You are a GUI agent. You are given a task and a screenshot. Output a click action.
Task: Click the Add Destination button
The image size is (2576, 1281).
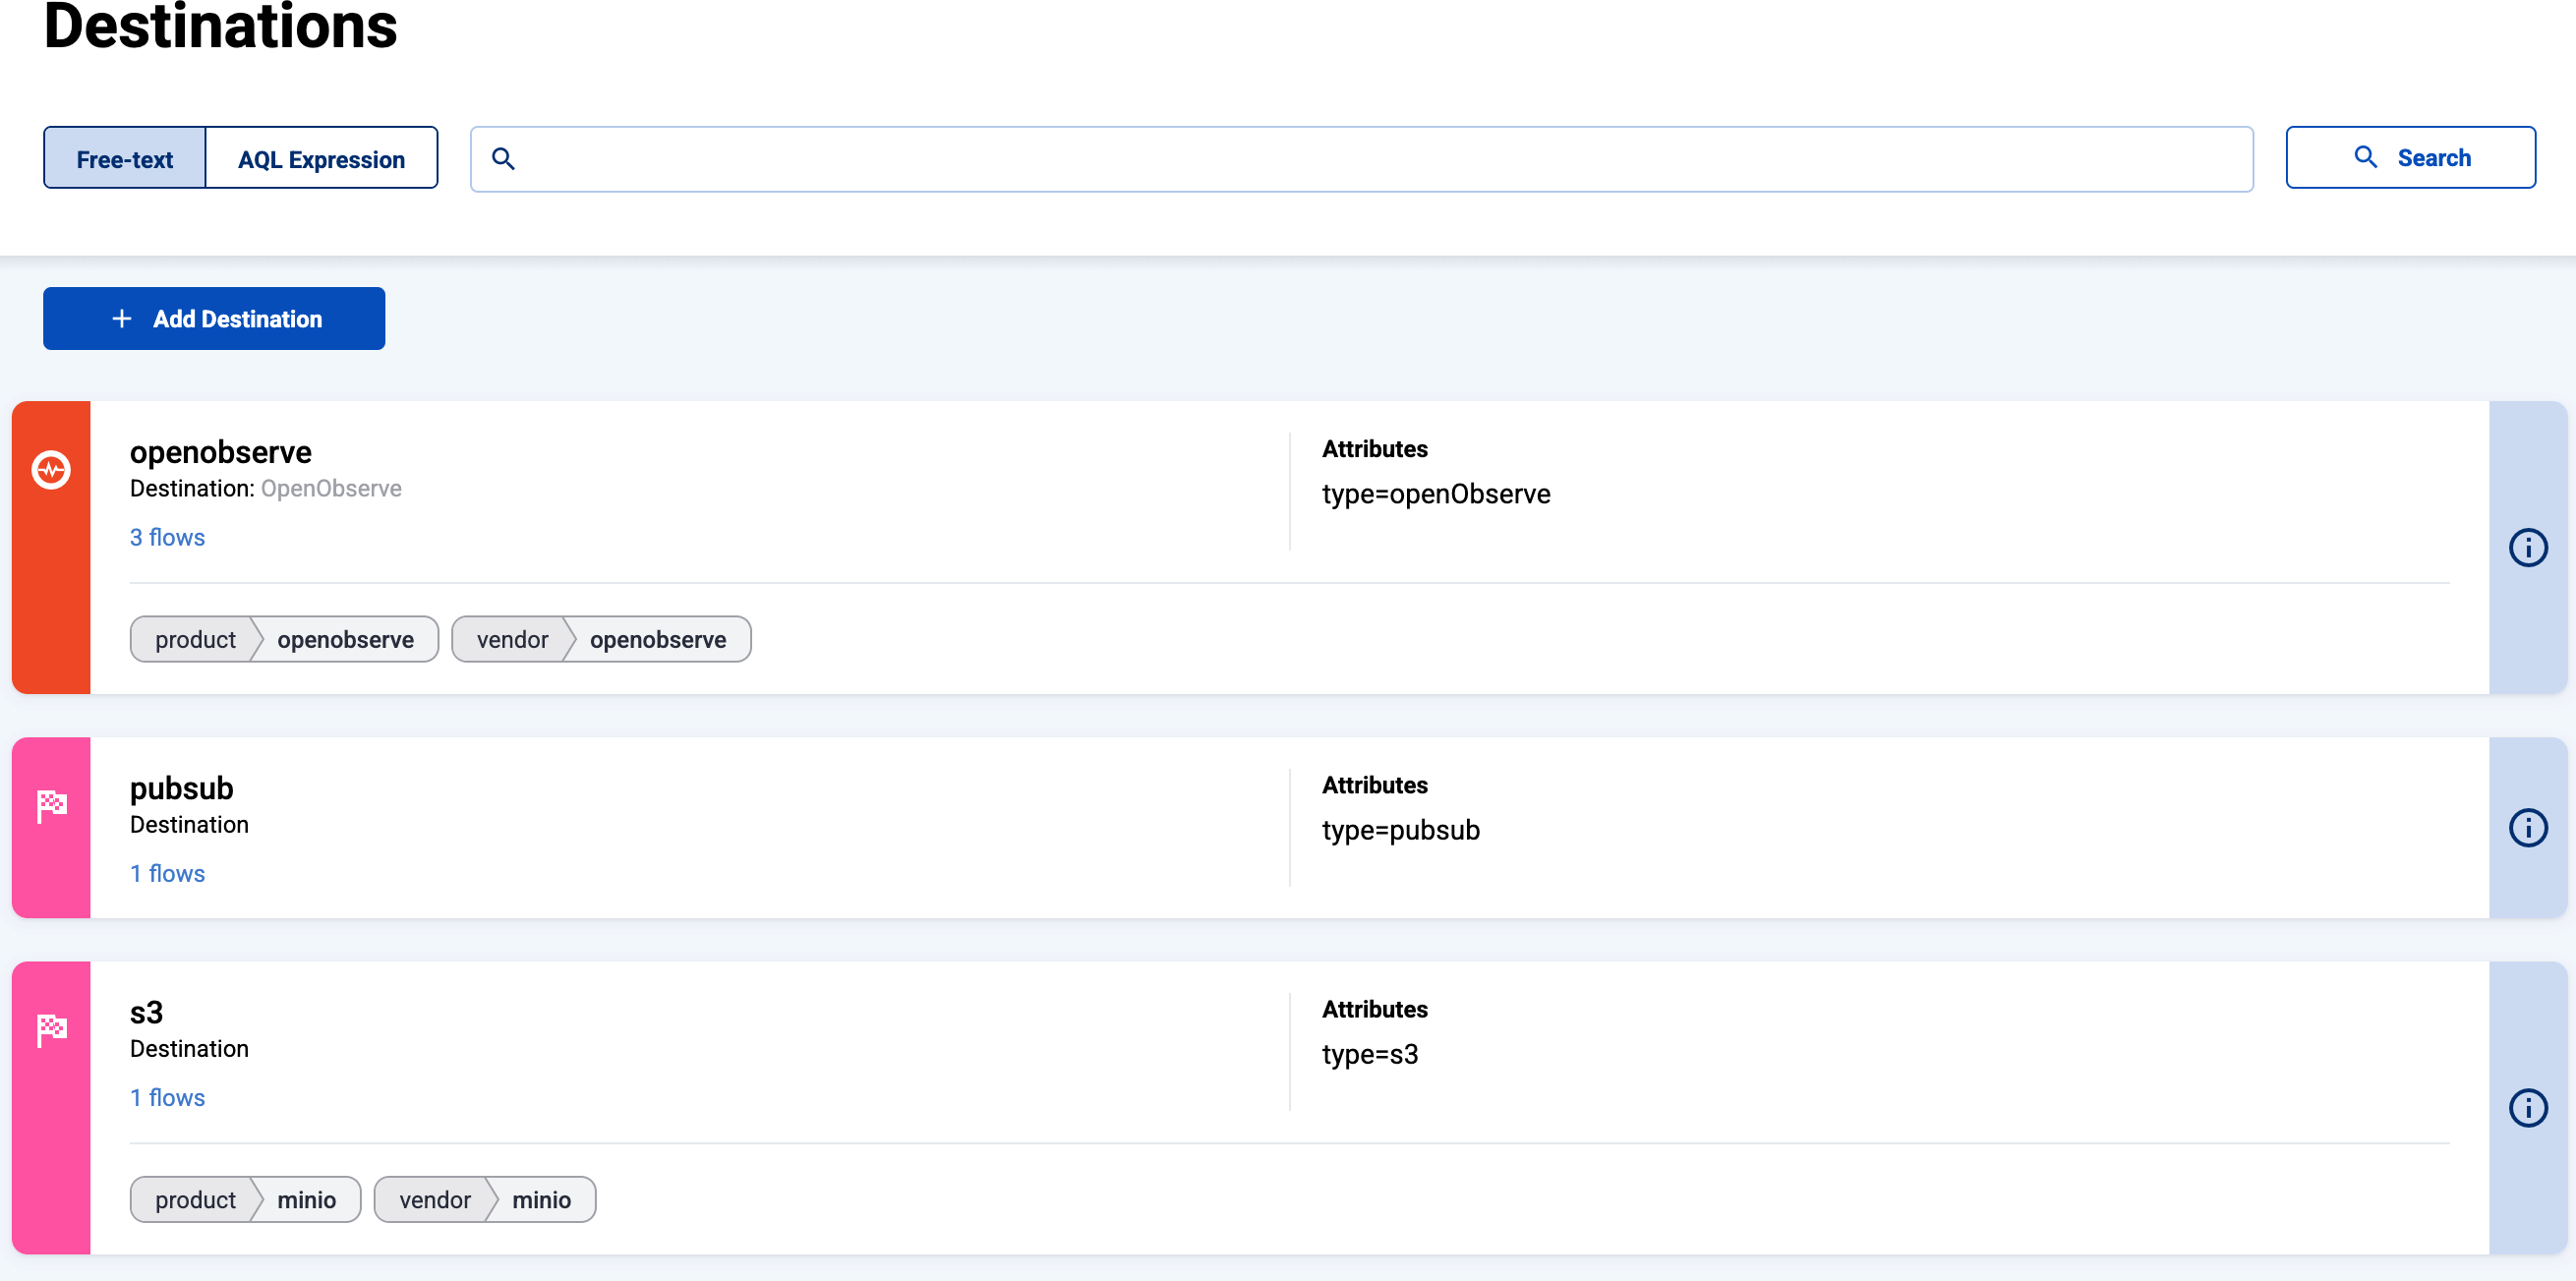[x=214, y=319]
